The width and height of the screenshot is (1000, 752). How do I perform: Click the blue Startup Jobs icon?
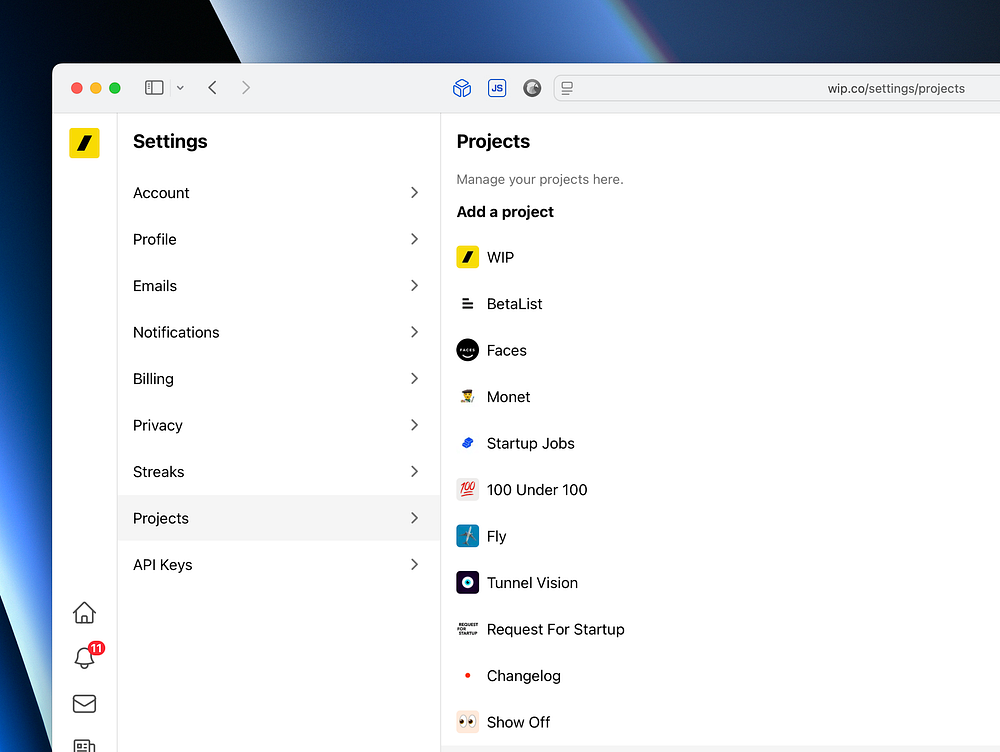[x=467, y=443]
